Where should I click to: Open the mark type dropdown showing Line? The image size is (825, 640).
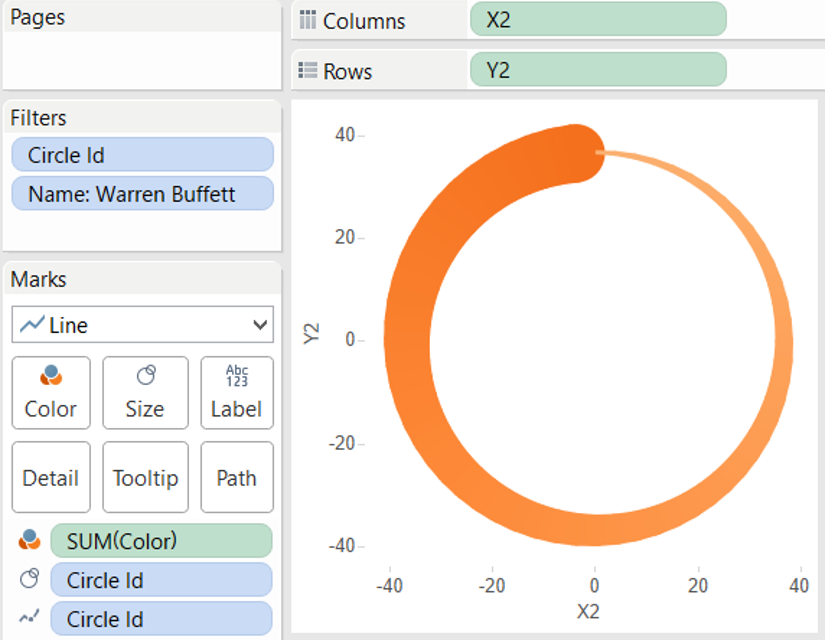pos(142,324)
